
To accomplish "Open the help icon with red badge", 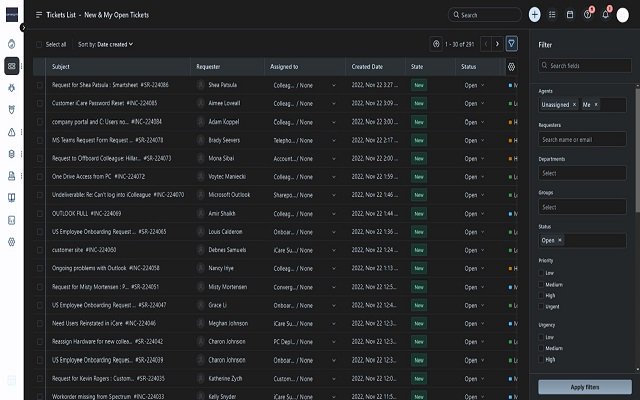I will pyautogui.click(x=587, y=15).
